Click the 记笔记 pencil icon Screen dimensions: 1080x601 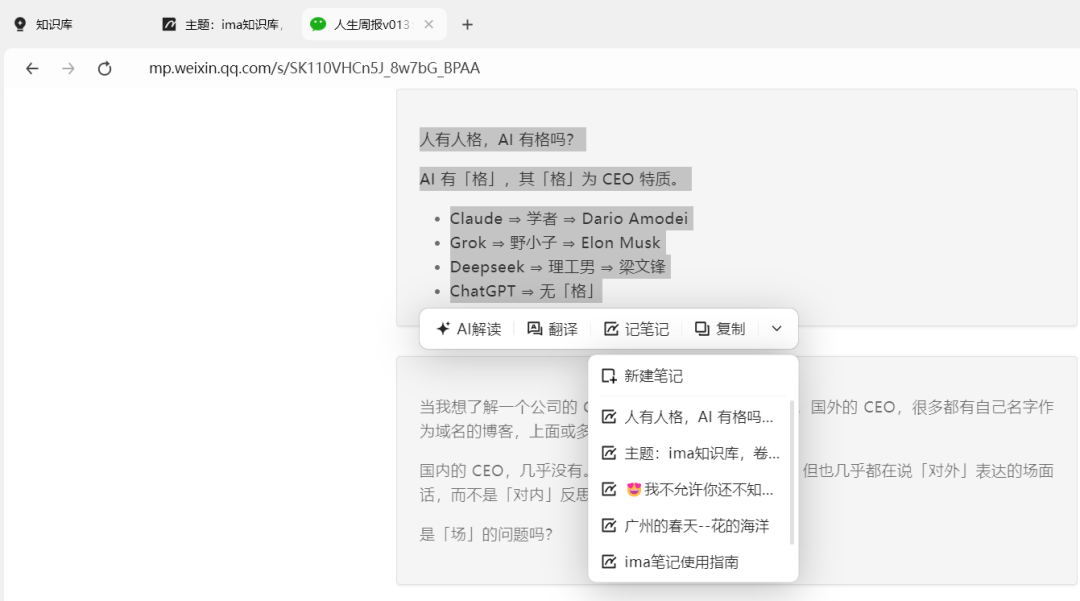(x=611, y=329)
